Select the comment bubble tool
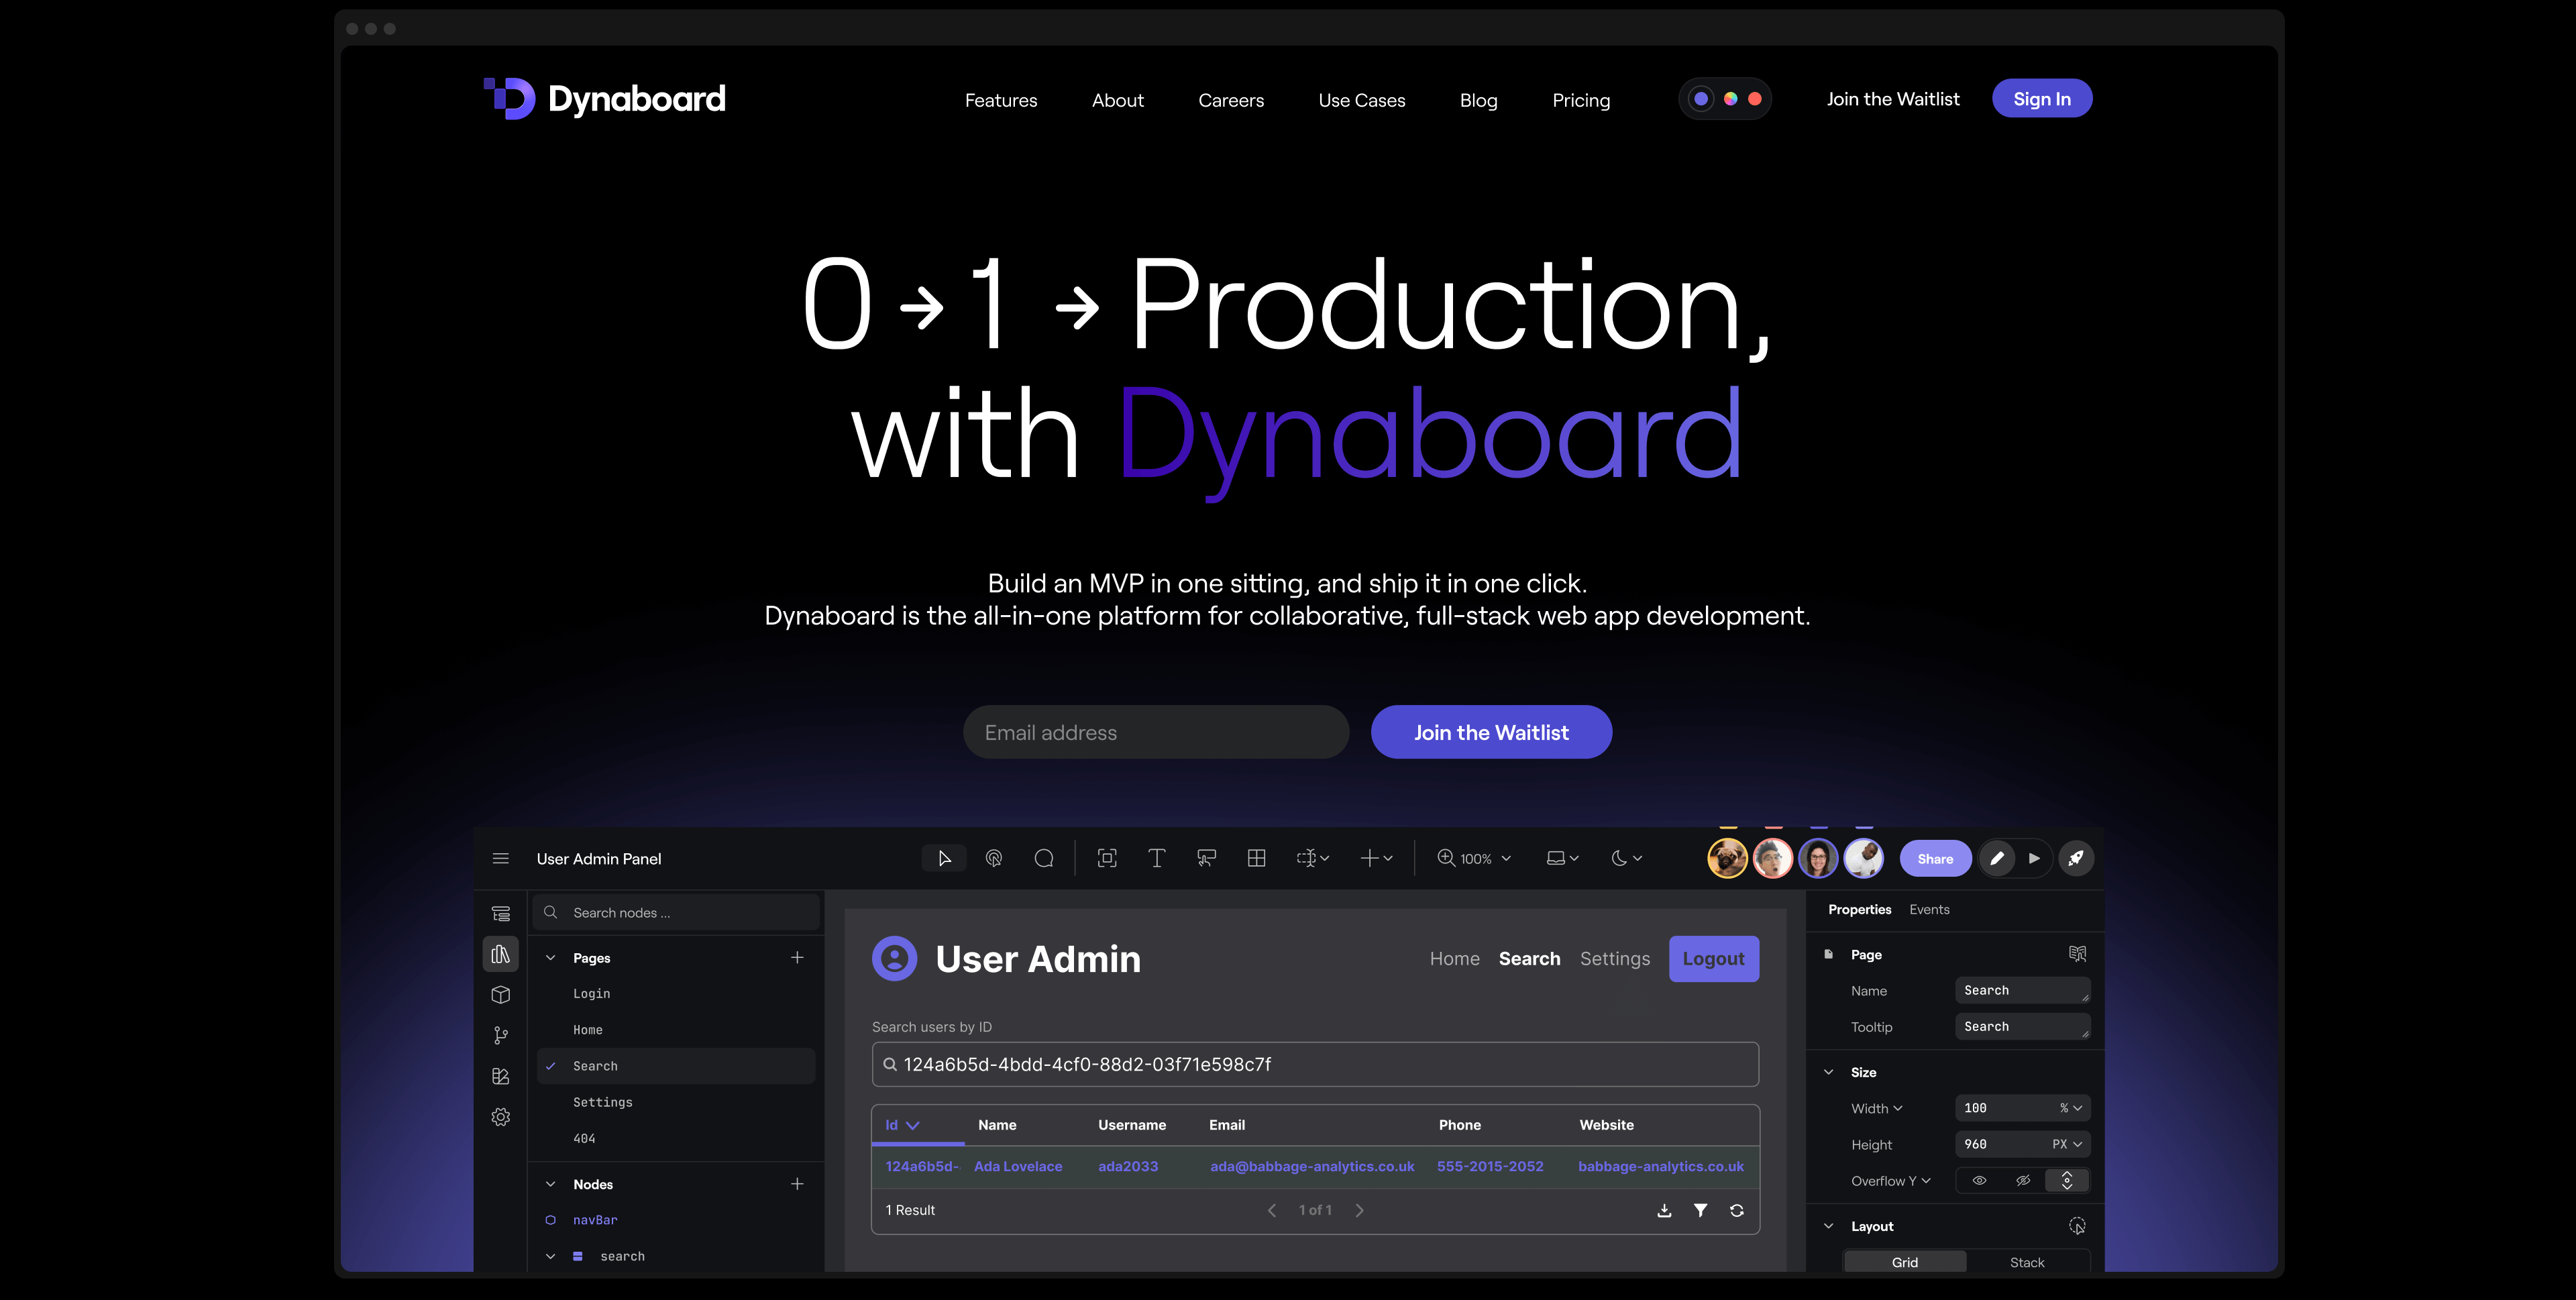 (1044, 858)
